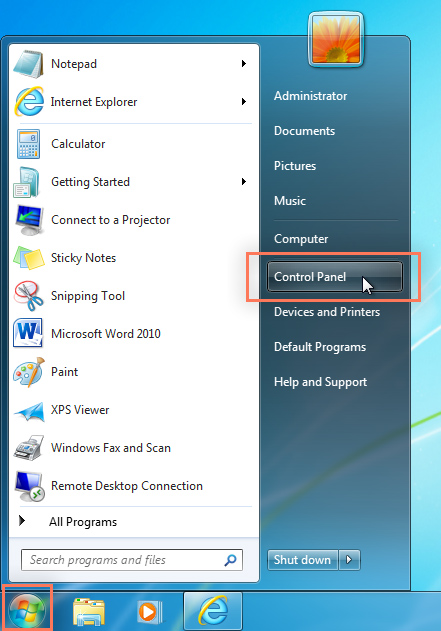Click the Remote Desktop Connection icon

click(x=29, y=486)
